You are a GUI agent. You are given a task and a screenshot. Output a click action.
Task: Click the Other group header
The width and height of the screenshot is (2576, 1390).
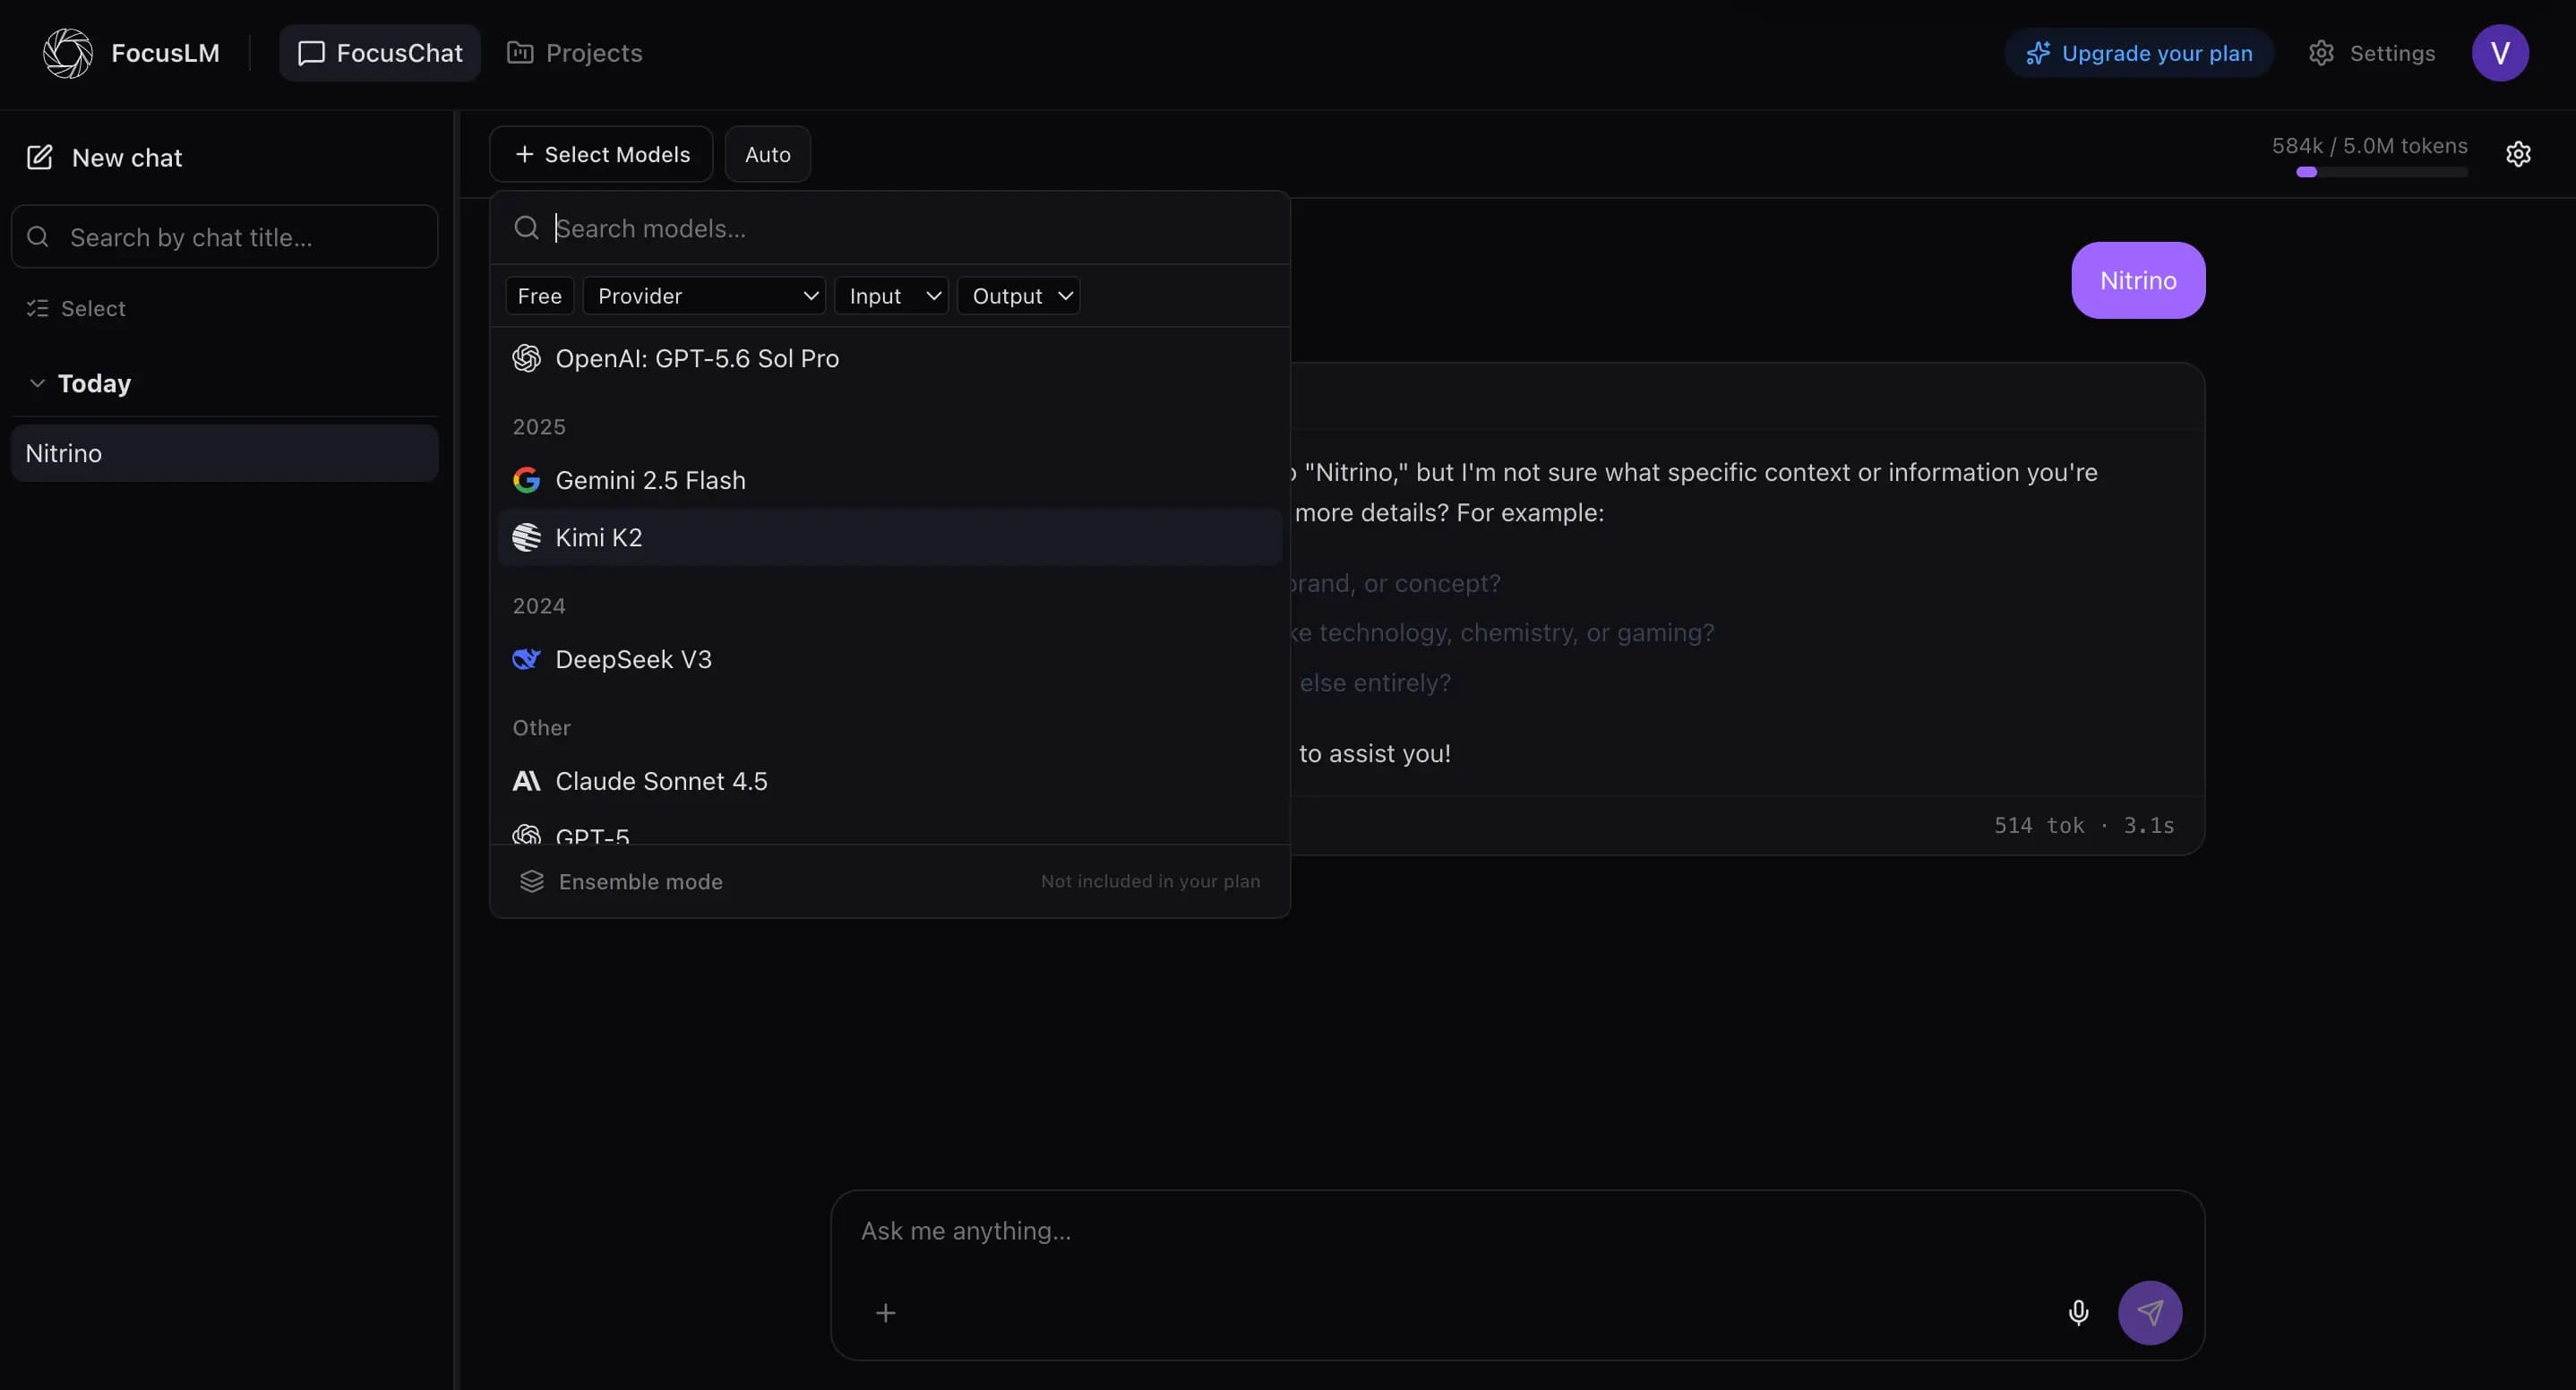tap(541, 728)
